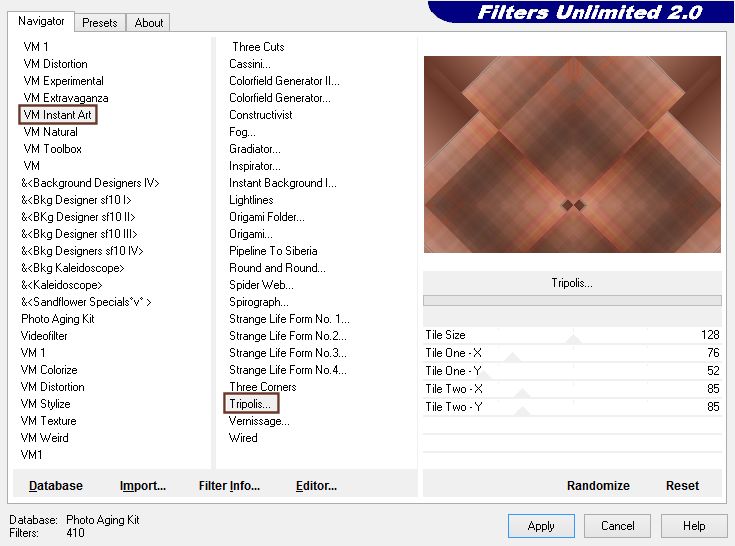Choose the Three Corners filter
Screen dimensions: 735x546
coord(262,387)
